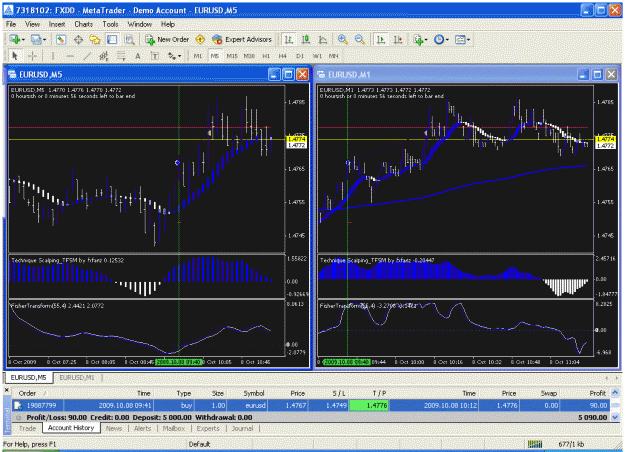Toggle the Expert Advisors button

click(x=242, y=39)
